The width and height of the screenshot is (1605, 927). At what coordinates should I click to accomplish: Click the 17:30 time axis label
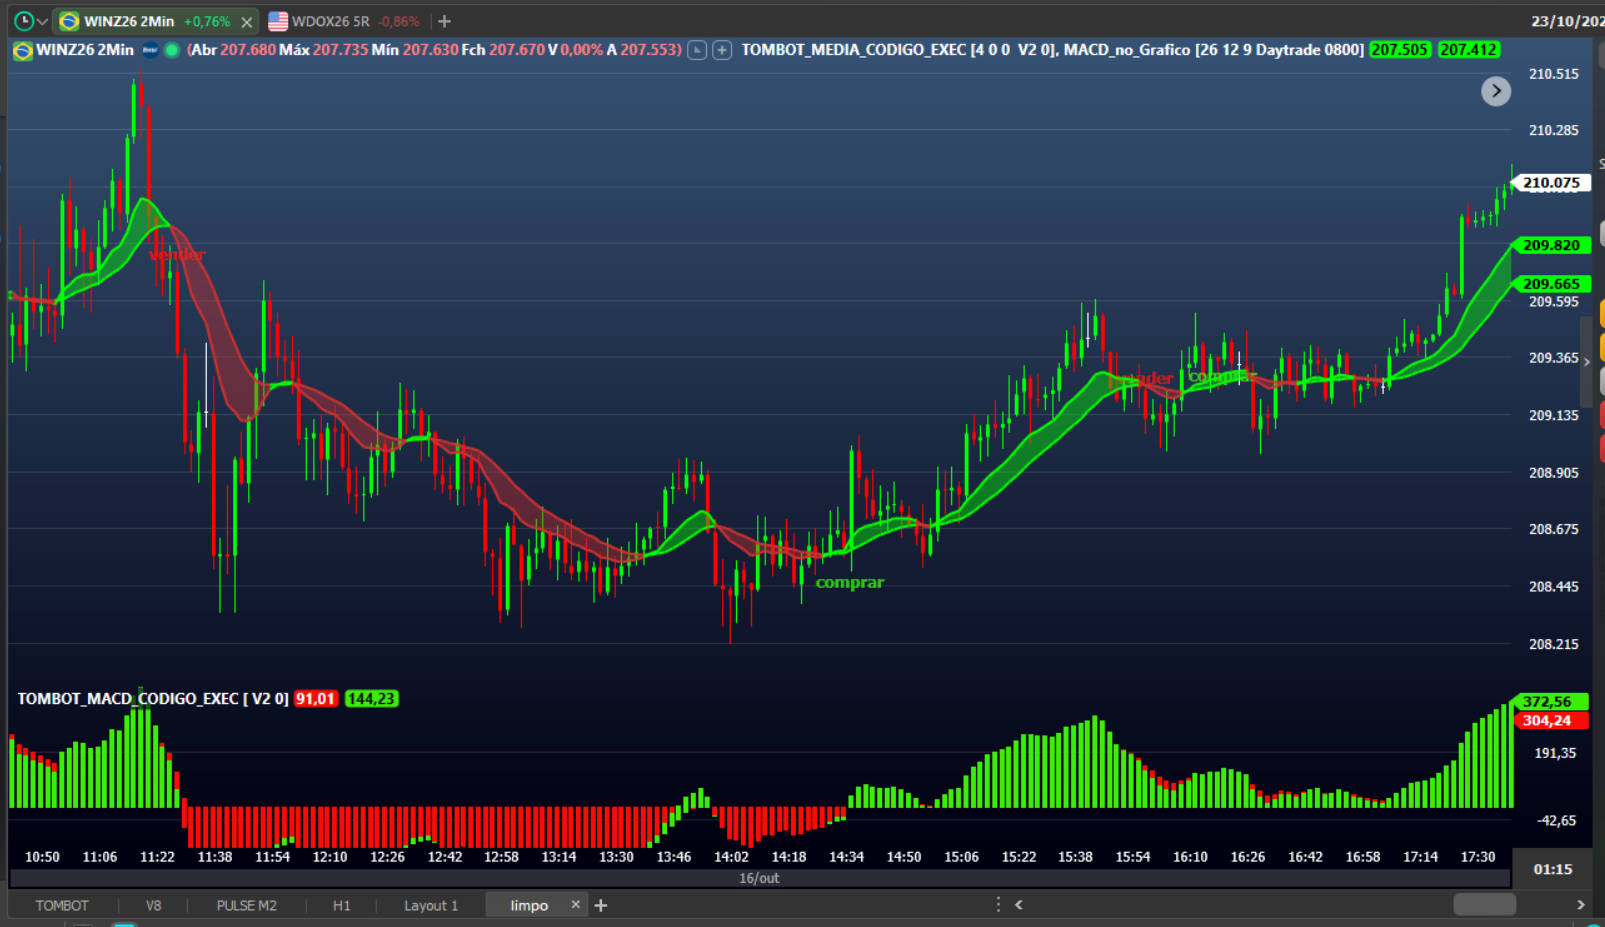click(x=1478, y=857)
